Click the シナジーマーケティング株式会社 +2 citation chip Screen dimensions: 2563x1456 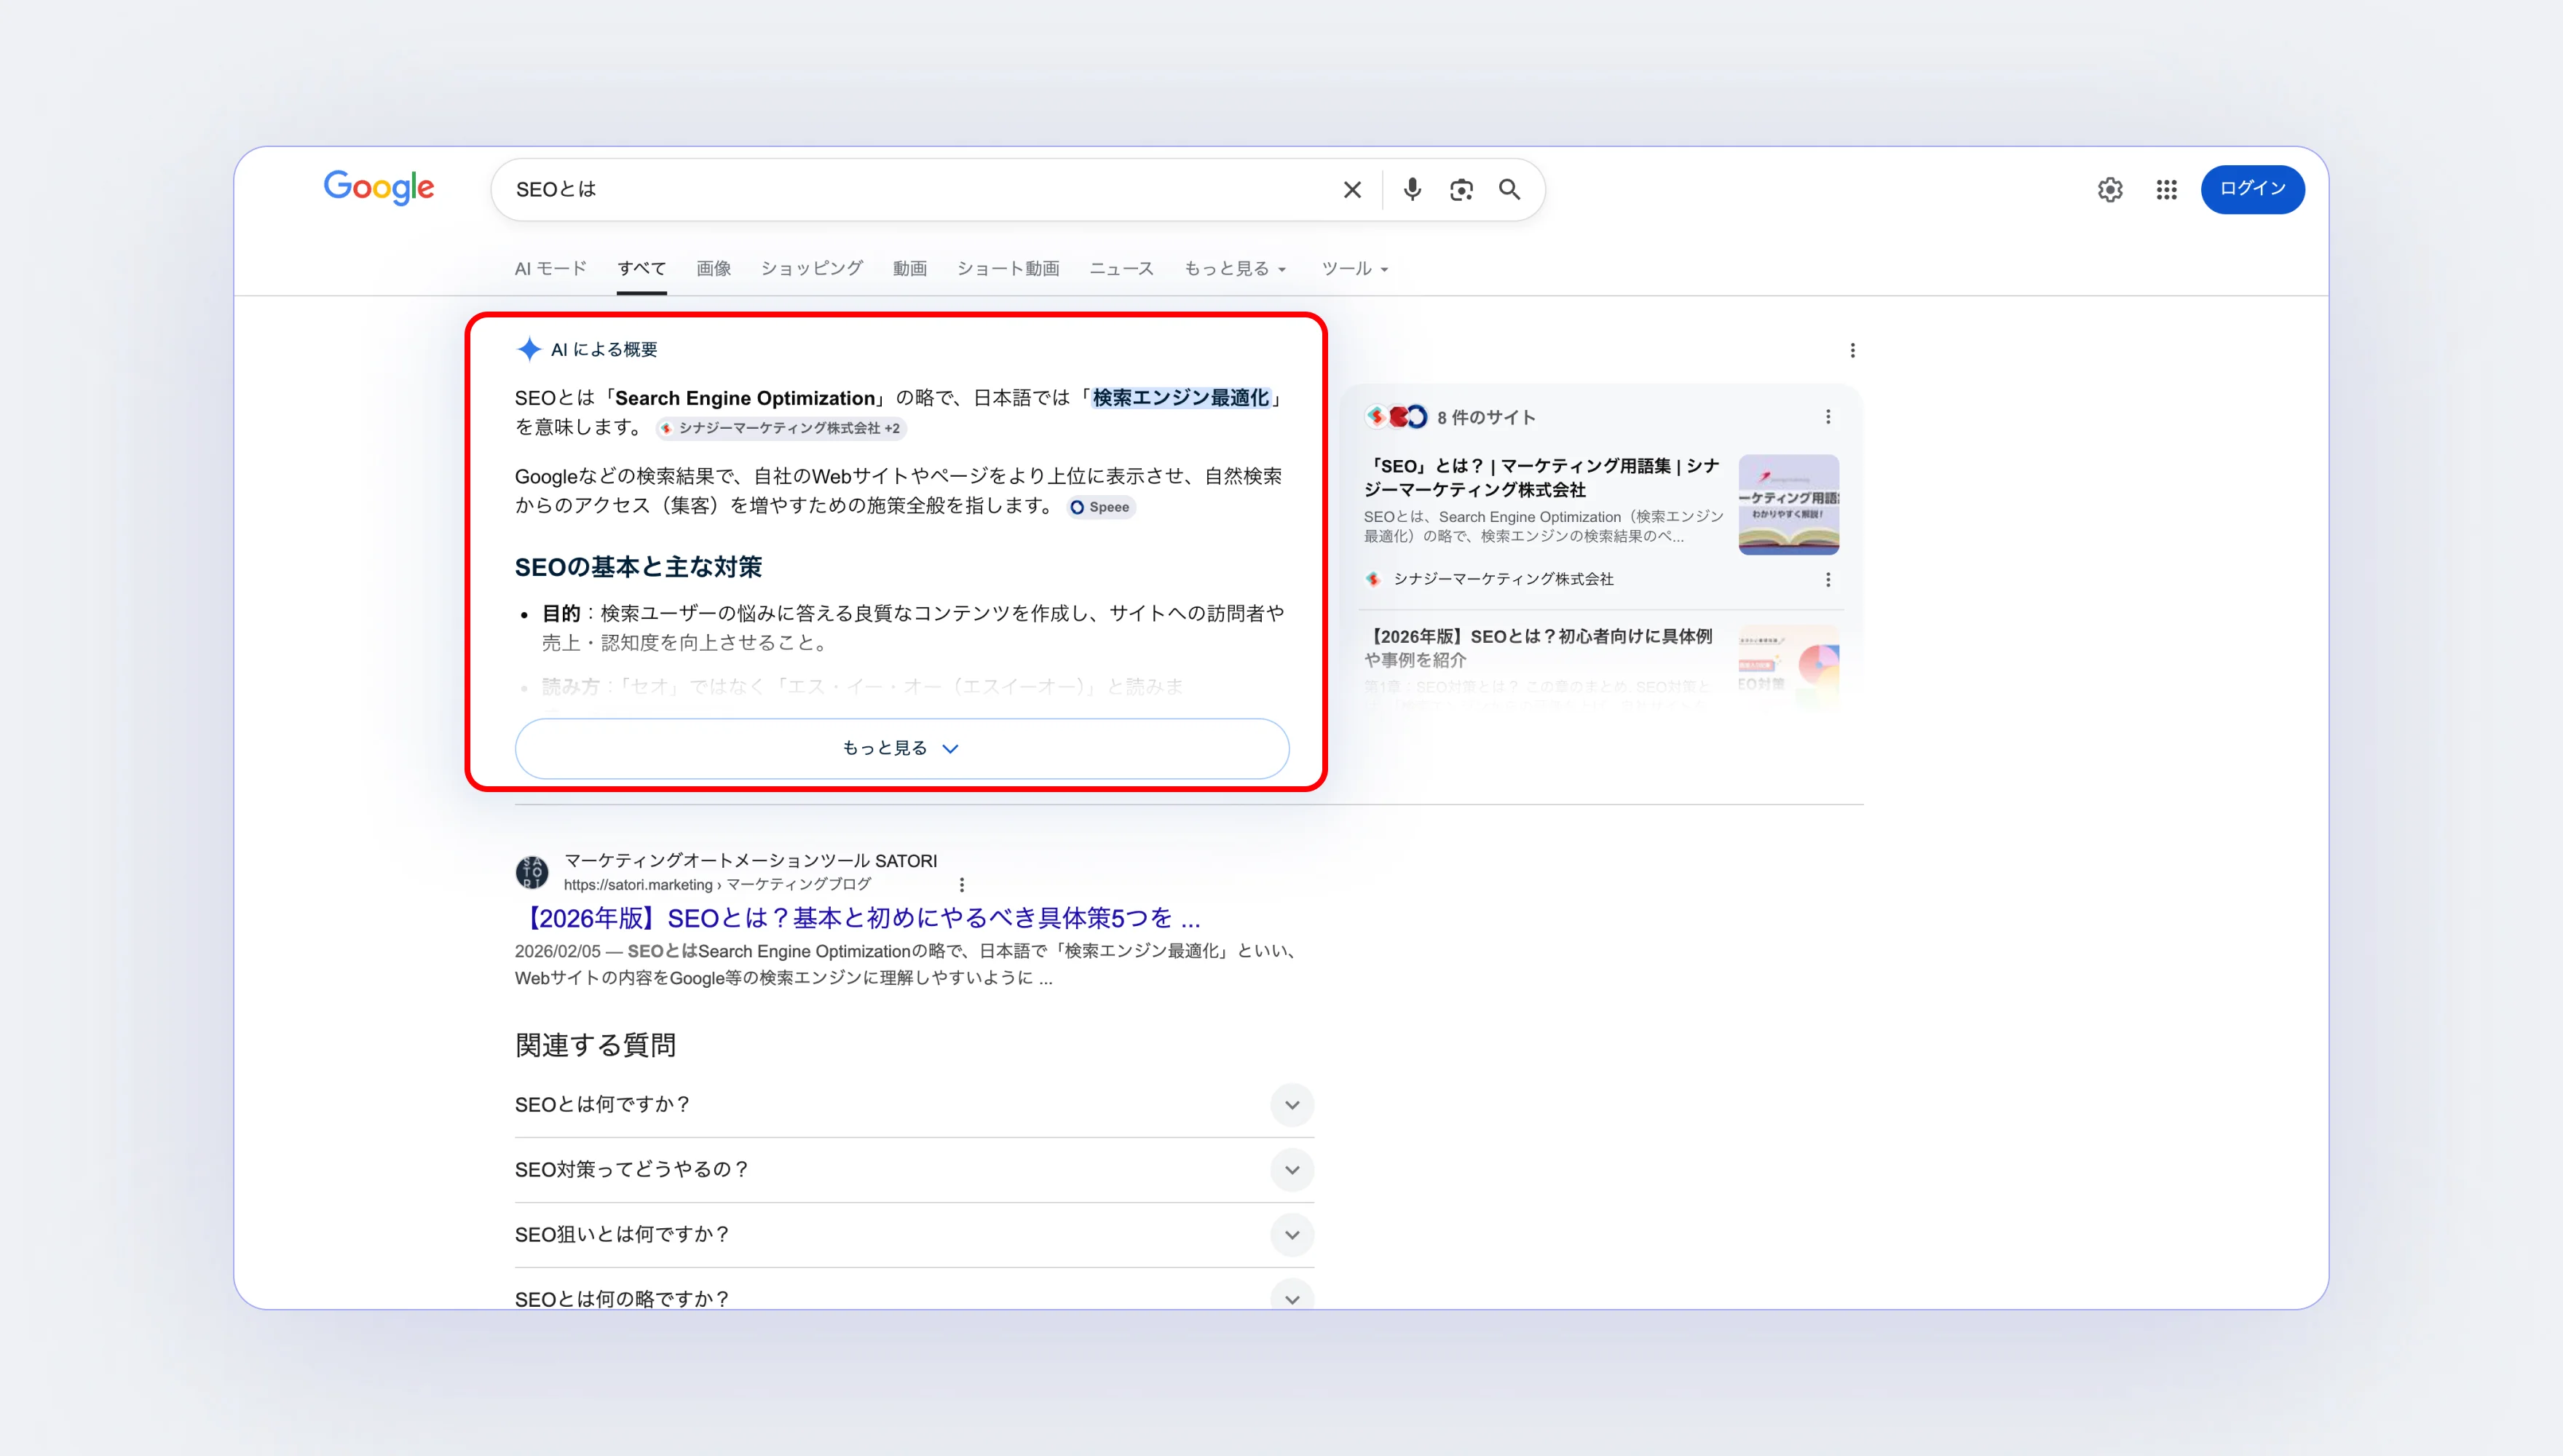tap(780, 428)
